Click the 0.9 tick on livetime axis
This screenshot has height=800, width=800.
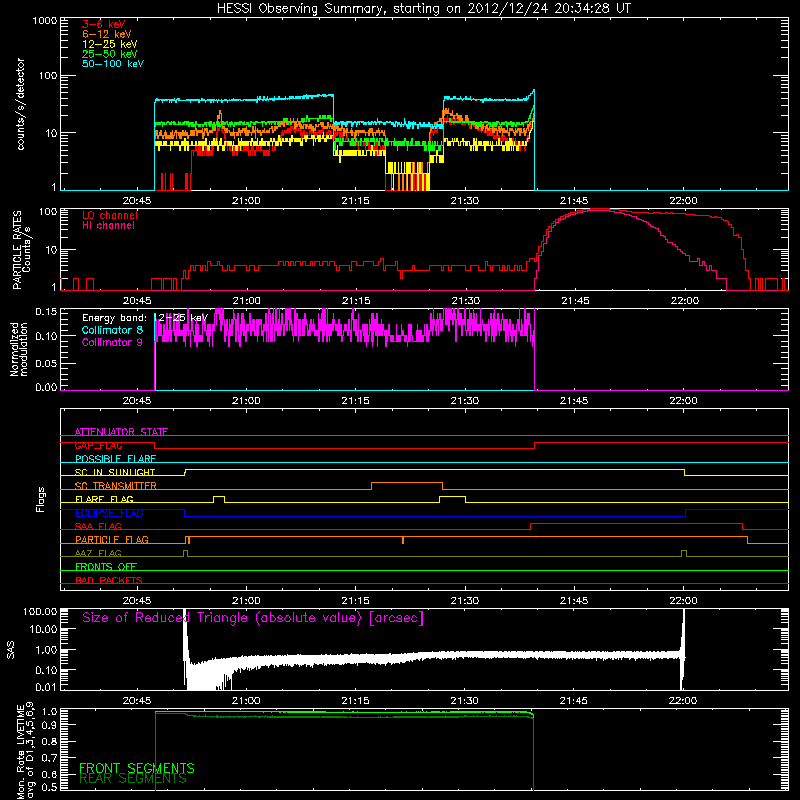click(x=51, y=724)
